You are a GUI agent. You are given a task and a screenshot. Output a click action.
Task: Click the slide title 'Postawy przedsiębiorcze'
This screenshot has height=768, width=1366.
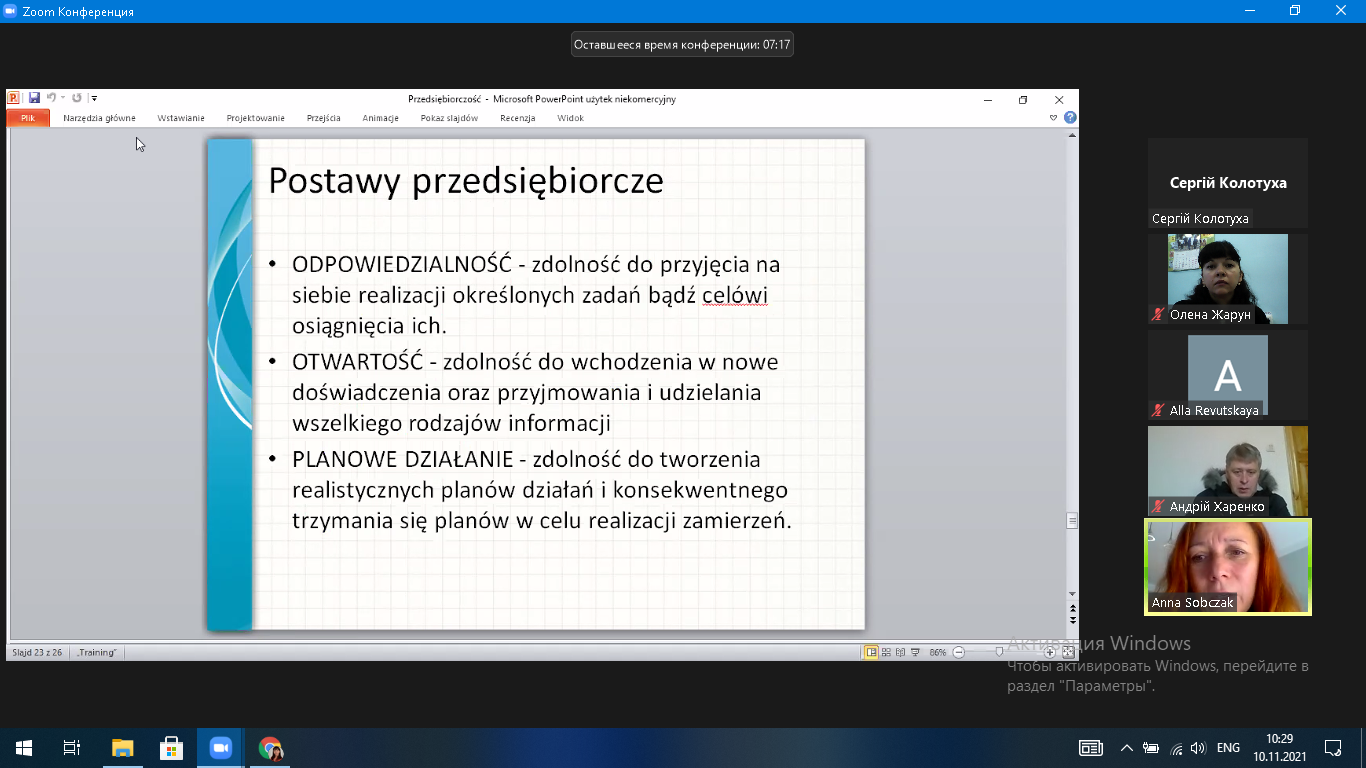click(x=466, y=181)
